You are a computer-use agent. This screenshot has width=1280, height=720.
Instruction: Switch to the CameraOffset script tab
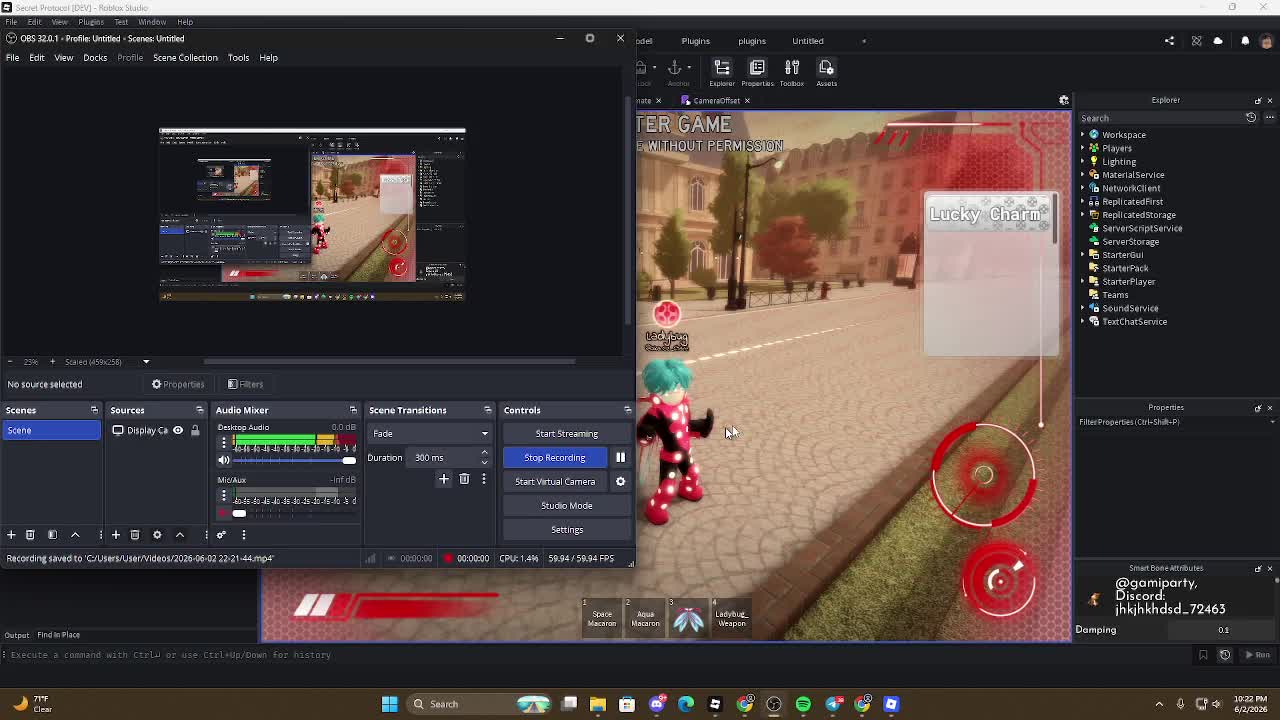[x=716, y=101]
